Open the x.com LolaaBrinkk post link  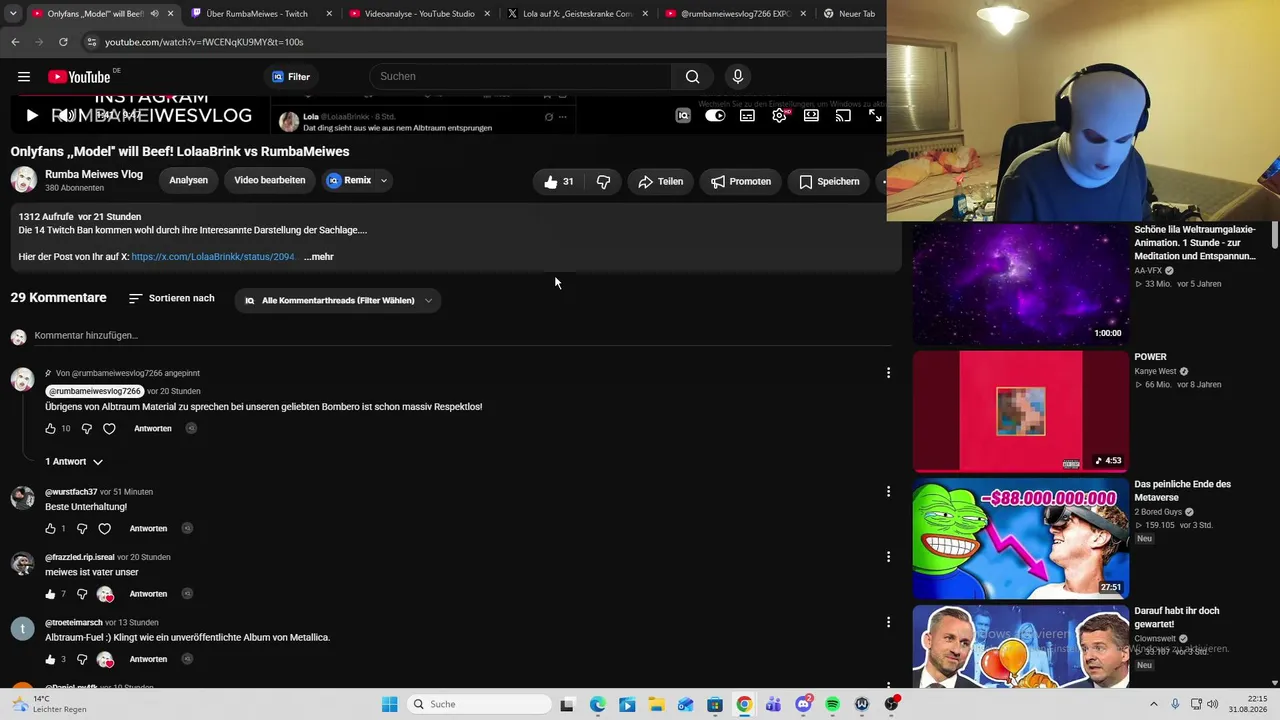(213, 257)
